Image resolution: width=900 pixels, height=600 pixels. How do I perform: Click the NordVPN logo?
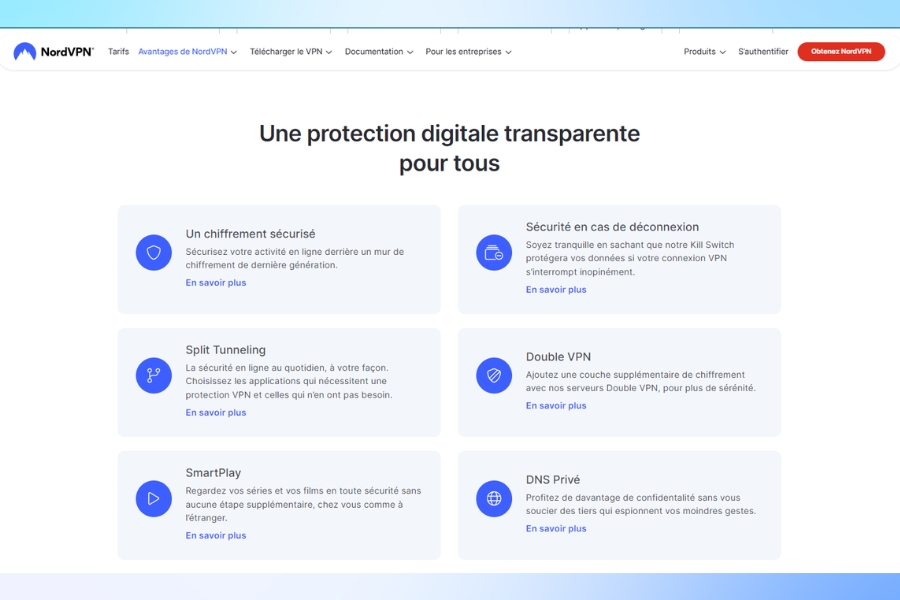[53, 52]
